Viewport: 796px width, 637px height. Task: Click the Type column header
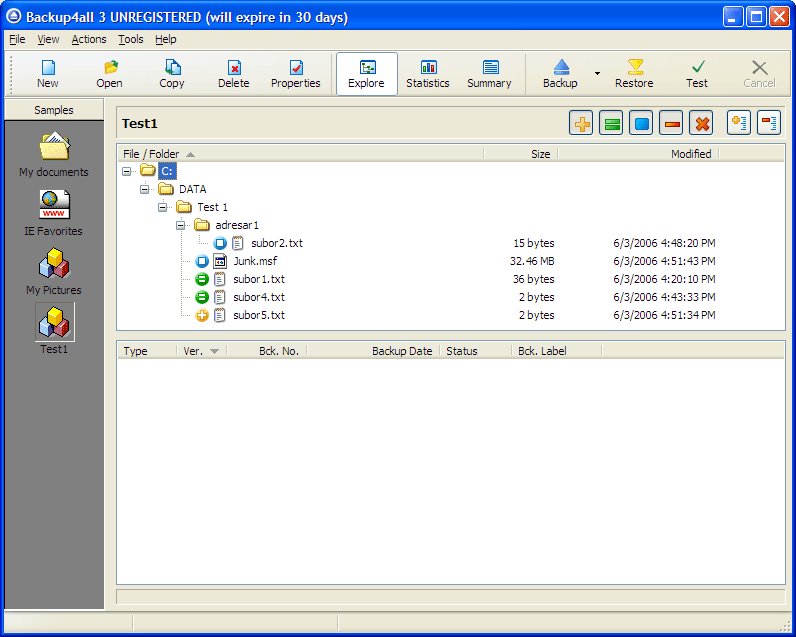point(148,351)
